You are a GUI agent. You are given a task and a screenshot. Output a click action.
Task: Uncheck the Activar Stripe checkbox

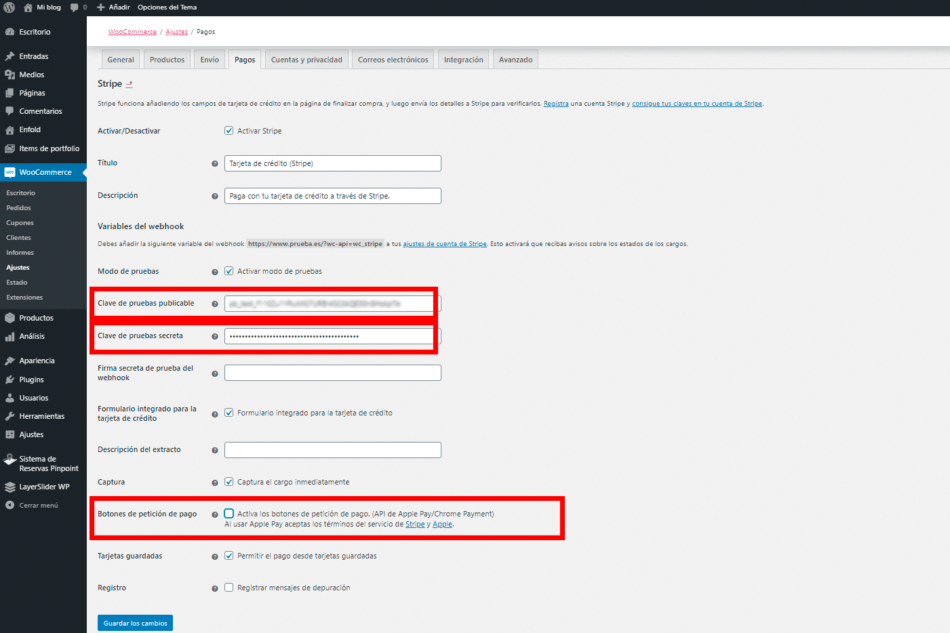pyautogui.click(x=230, y=130)
